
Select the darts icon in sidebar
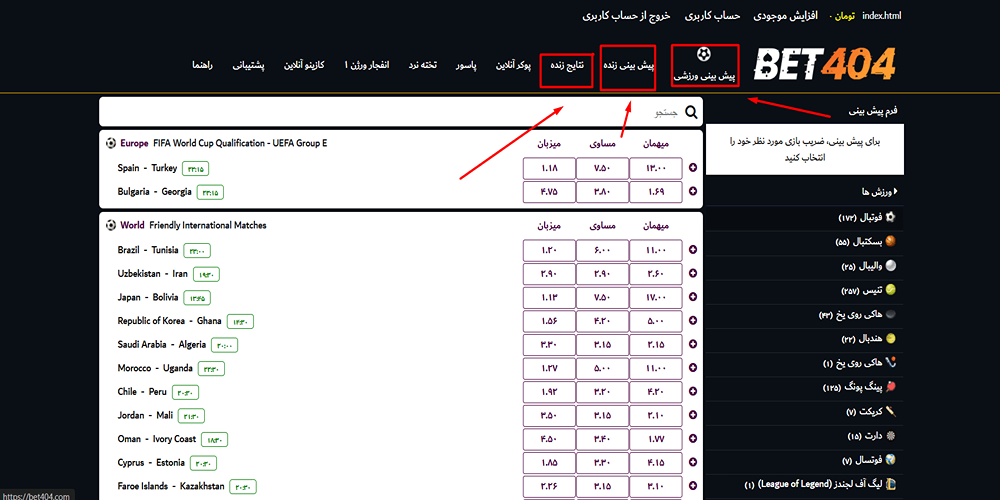pos(891,436)
